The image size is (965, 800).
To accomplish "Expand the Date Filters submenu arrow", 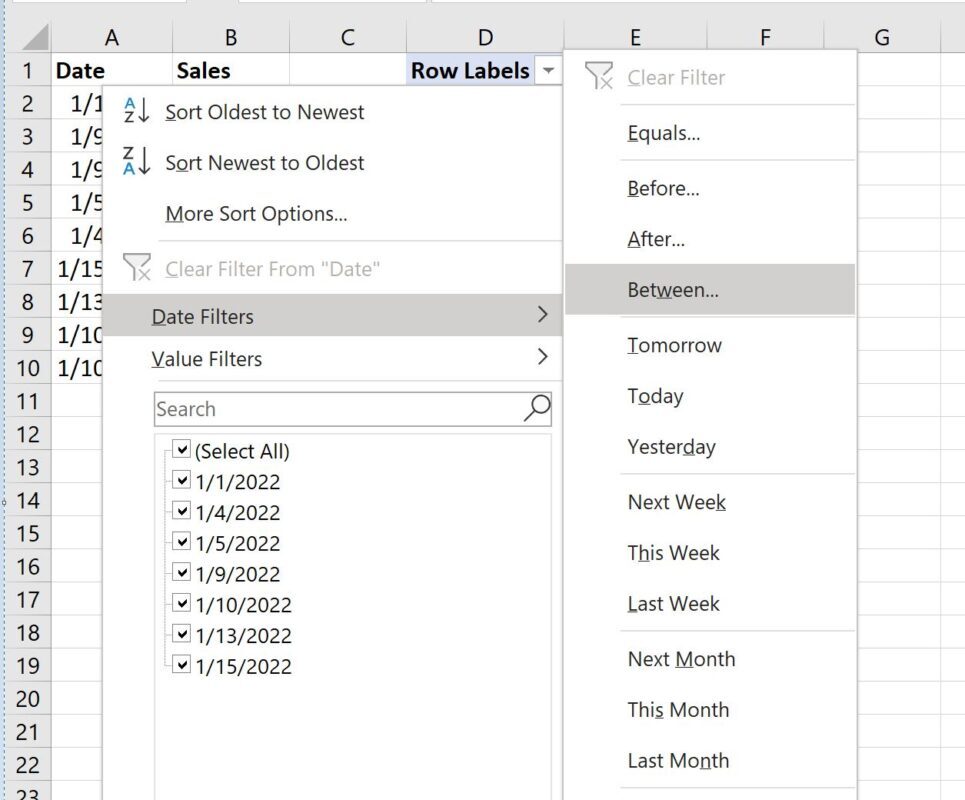I will [543, 315].
